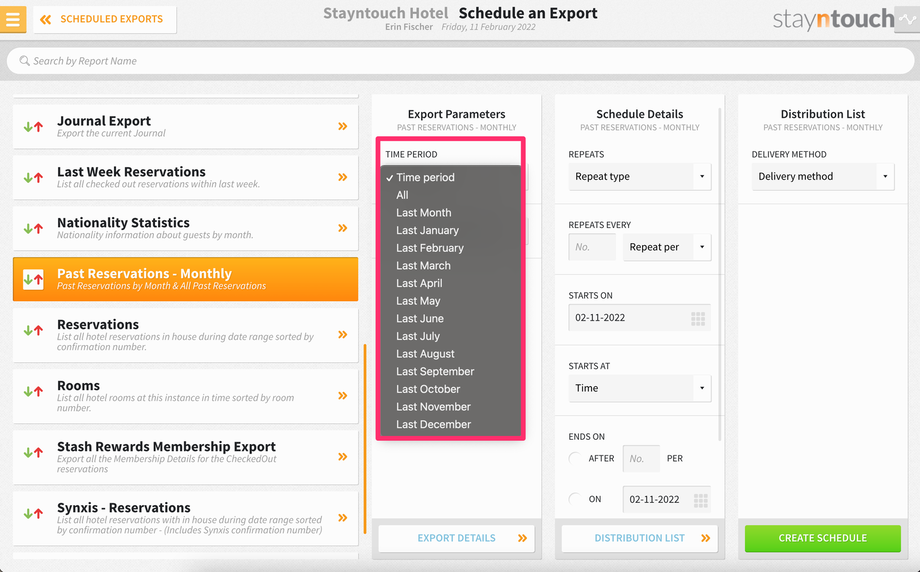
Task: Click the Ends On date field
Action: (667, 499)
